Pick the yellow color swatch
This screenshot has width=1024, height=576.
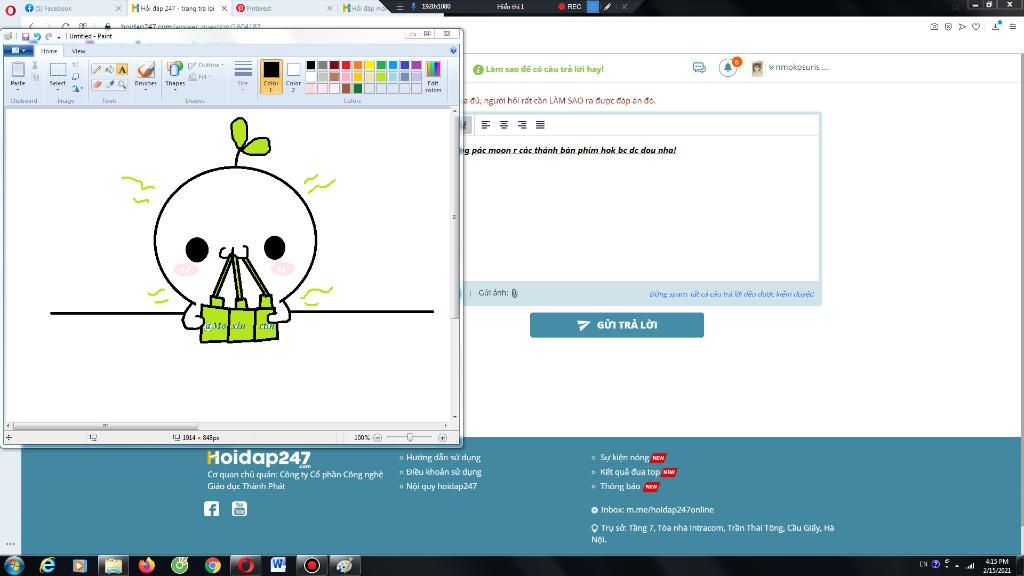tap(370, 65)
